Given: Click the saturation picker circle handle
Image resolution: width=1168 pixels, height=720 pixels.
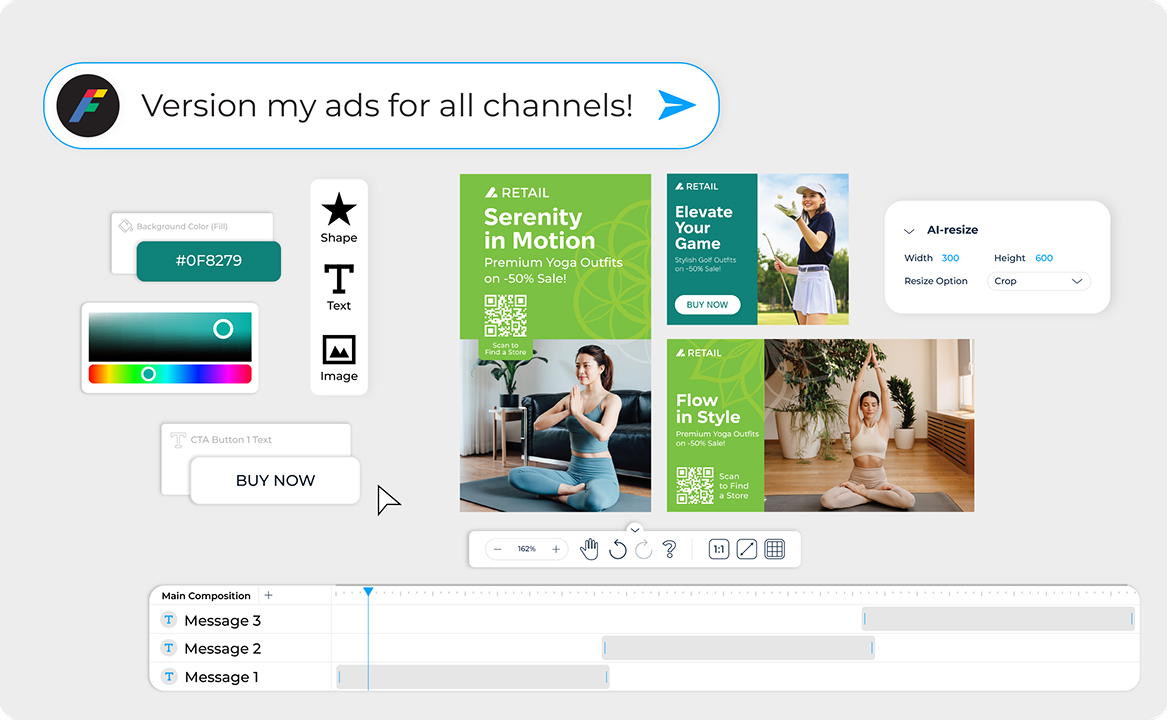Looking at the screenshot, I should coord(223,328).
